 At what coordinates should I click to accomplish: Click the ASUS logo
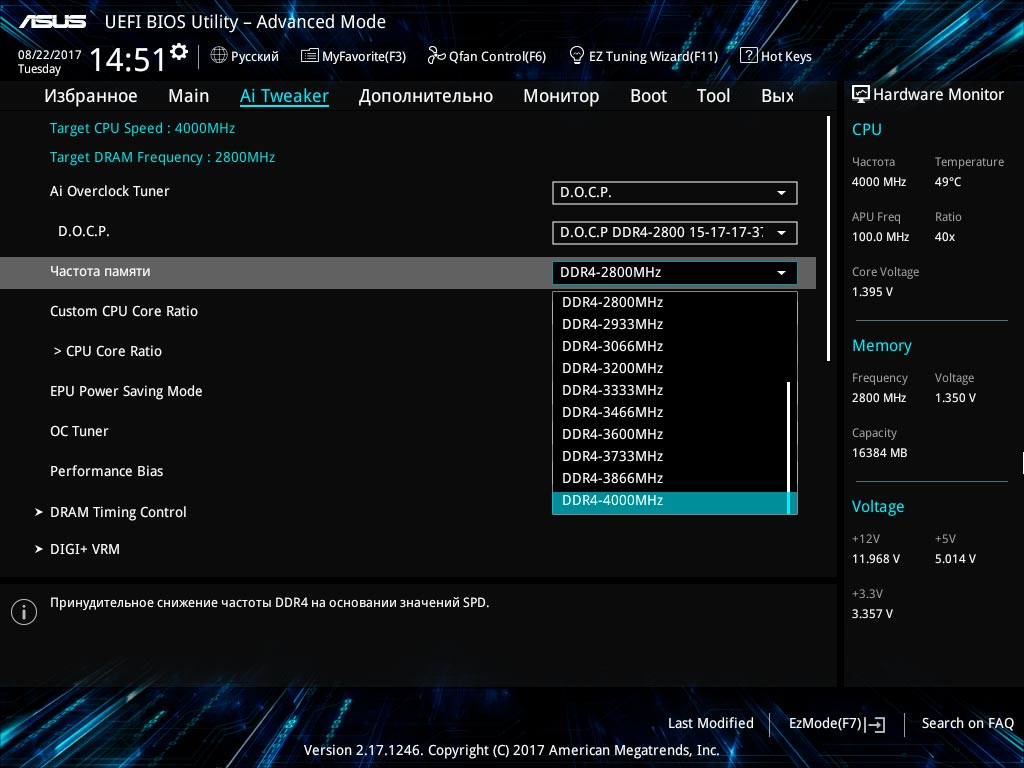[x=52, y=22]
